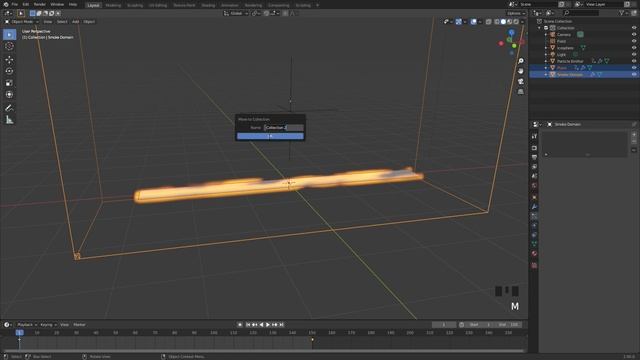
Task: Hide the Particle Emitter object in outliner
Action: point(634,61)
